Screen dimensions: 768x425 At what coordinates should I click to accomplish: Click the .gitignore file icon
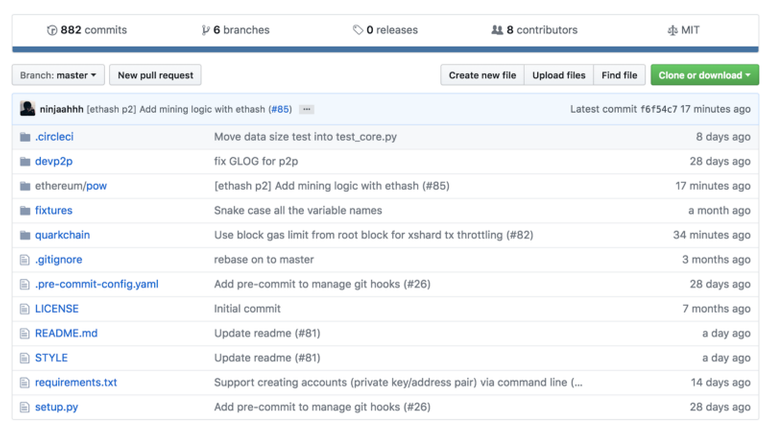click(25, 260)
